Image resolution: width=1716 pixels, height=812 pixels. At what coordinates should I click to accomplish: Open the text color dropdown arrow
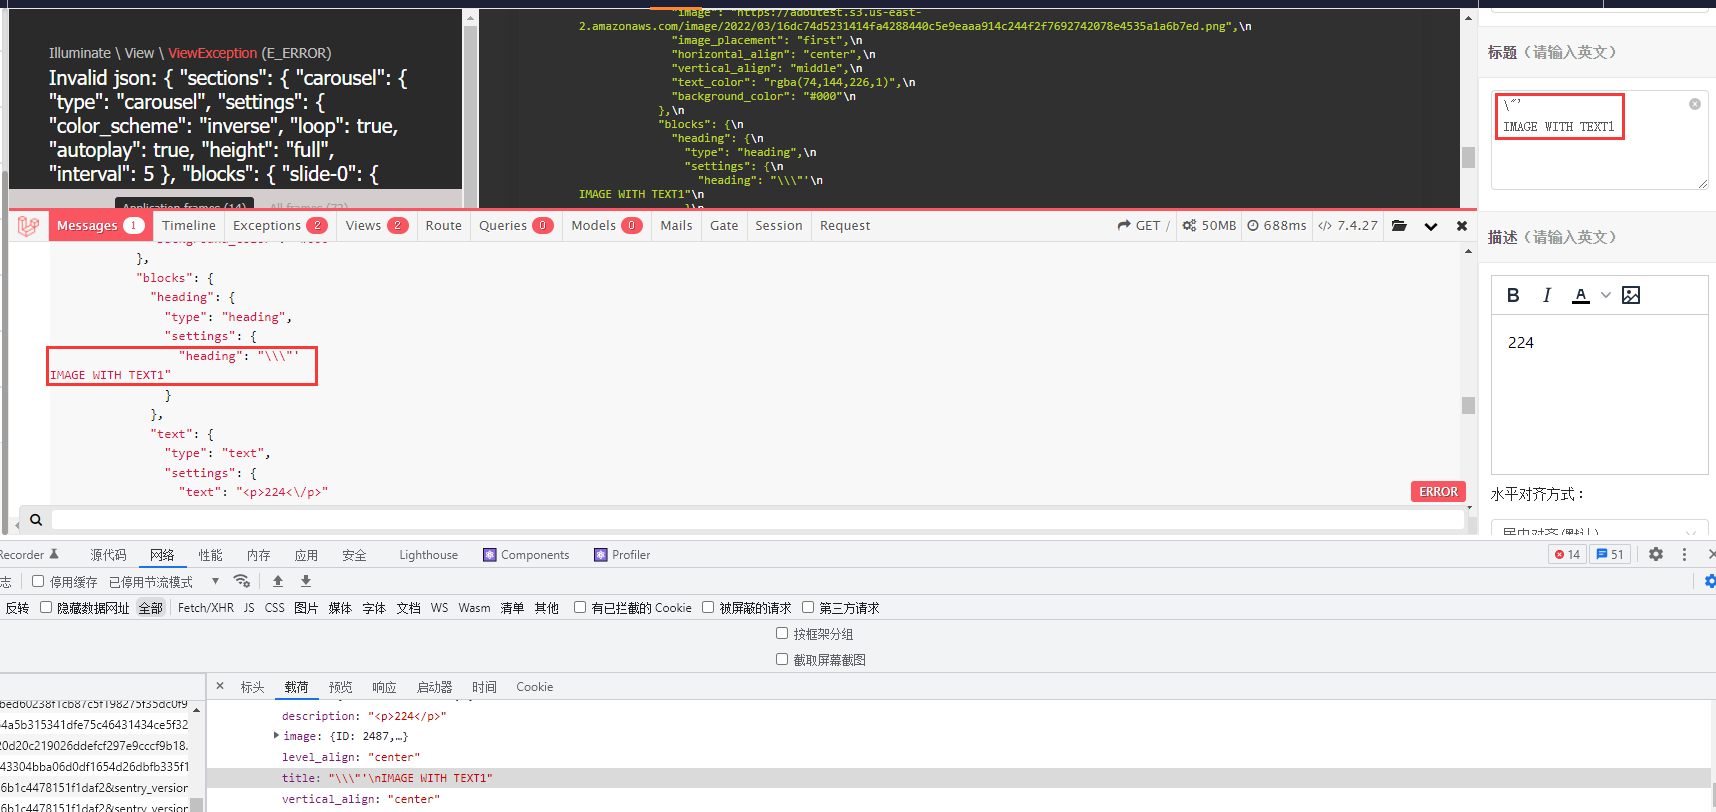point(1606,295)
